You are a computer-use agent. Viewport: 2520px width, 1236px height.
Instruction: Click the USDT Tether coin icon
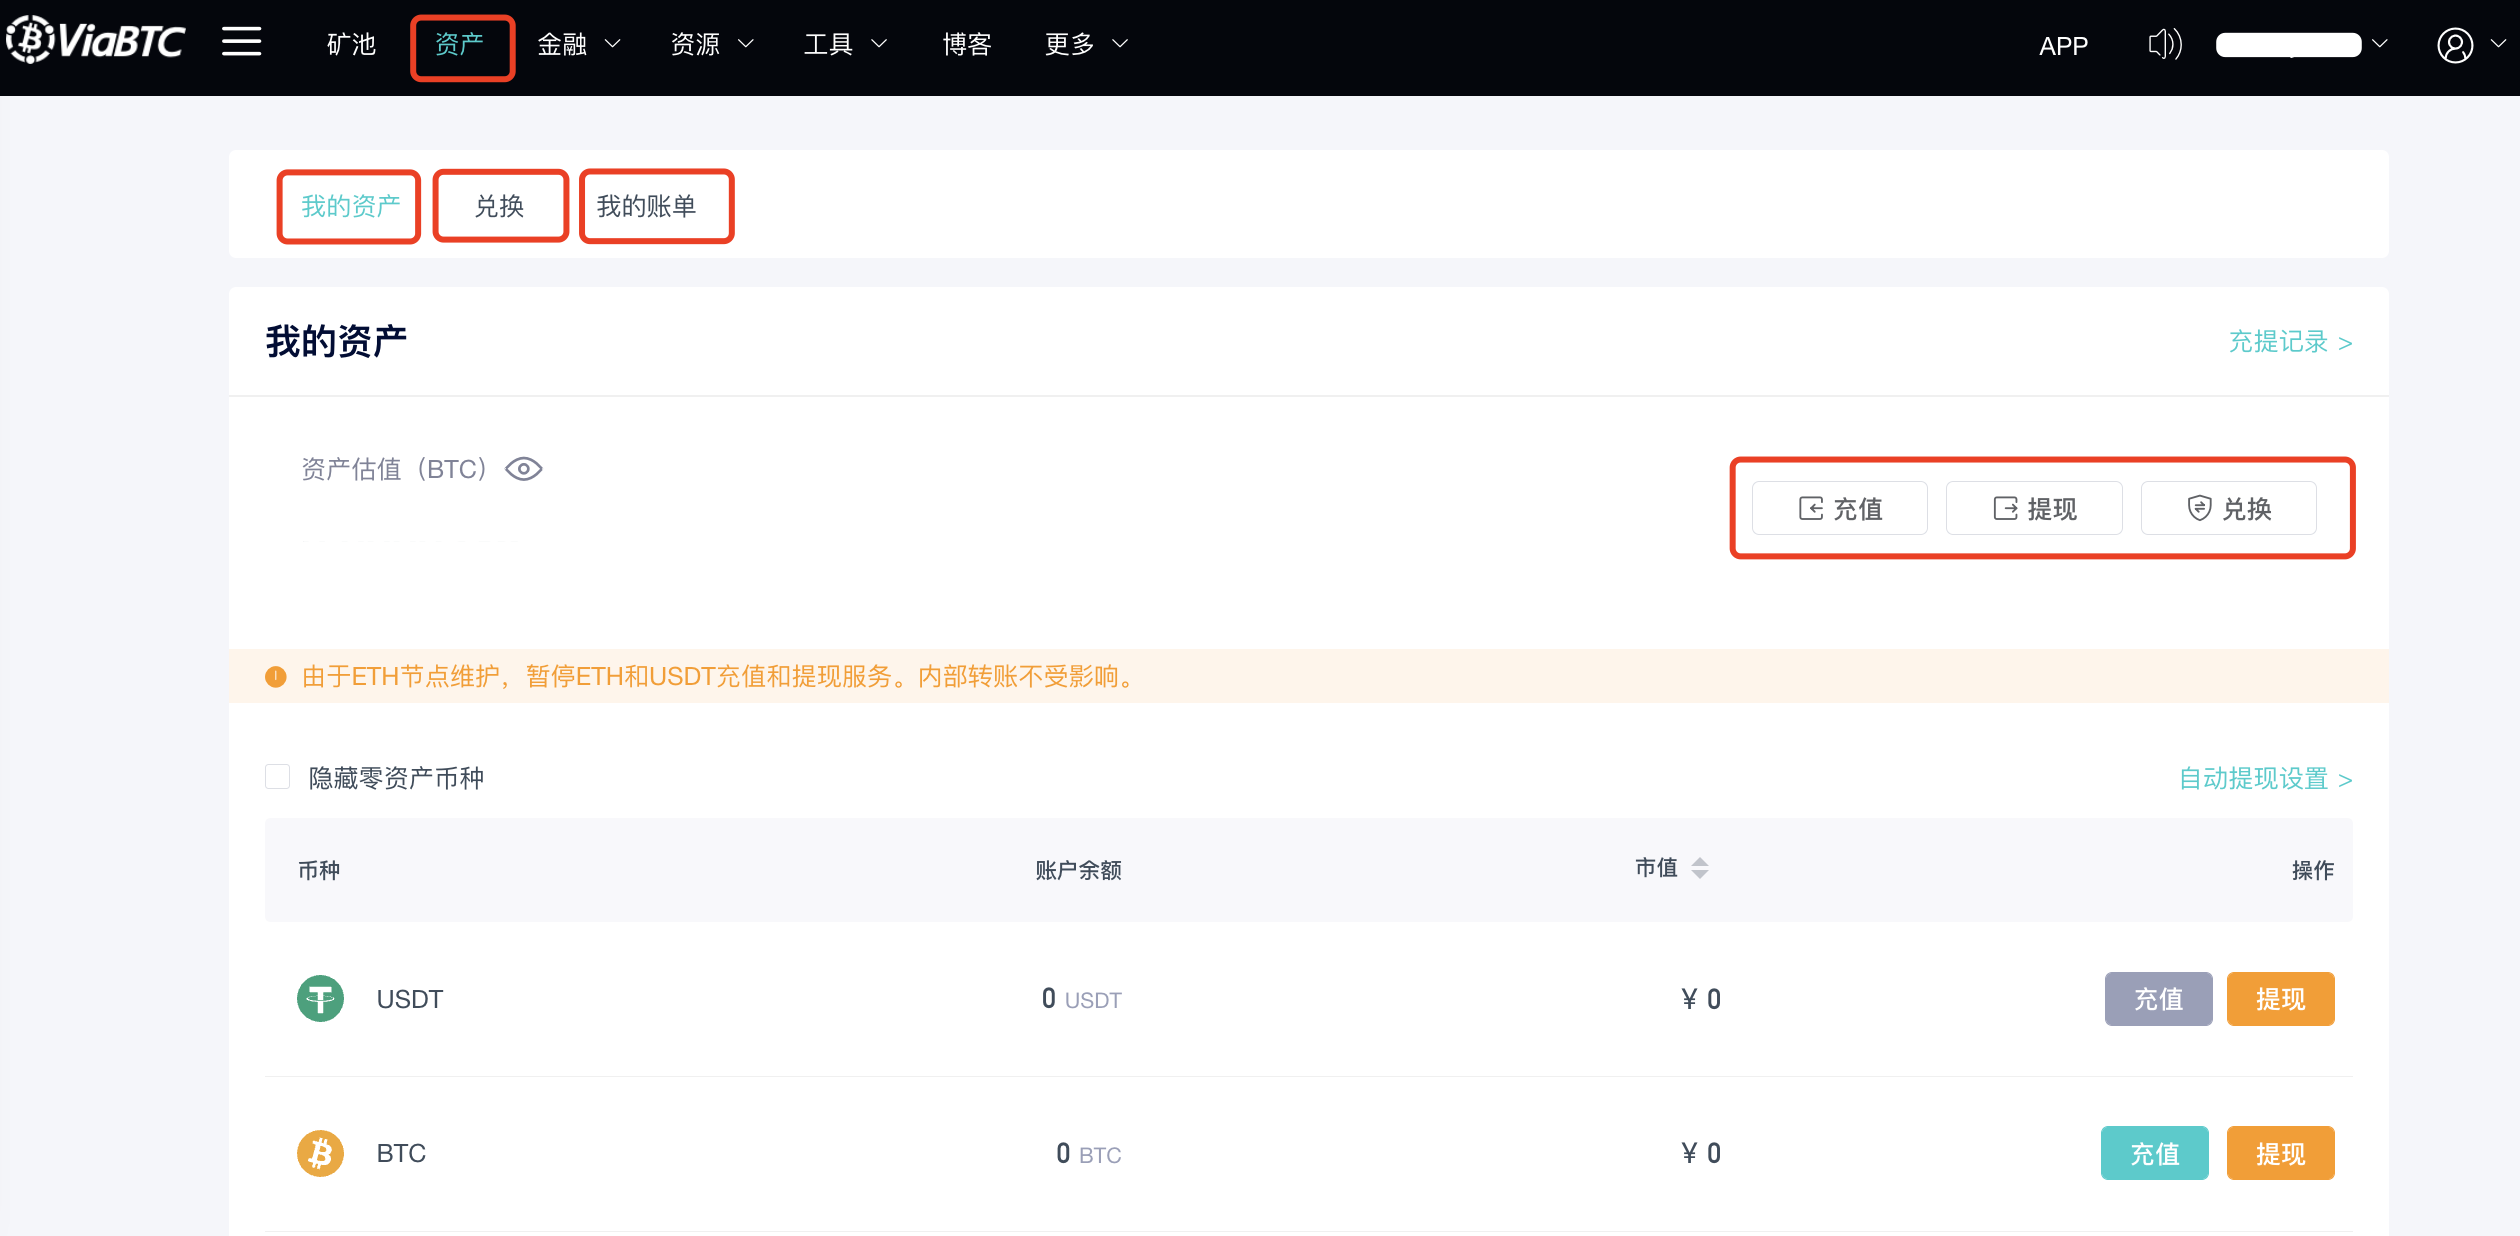point(320,998)
